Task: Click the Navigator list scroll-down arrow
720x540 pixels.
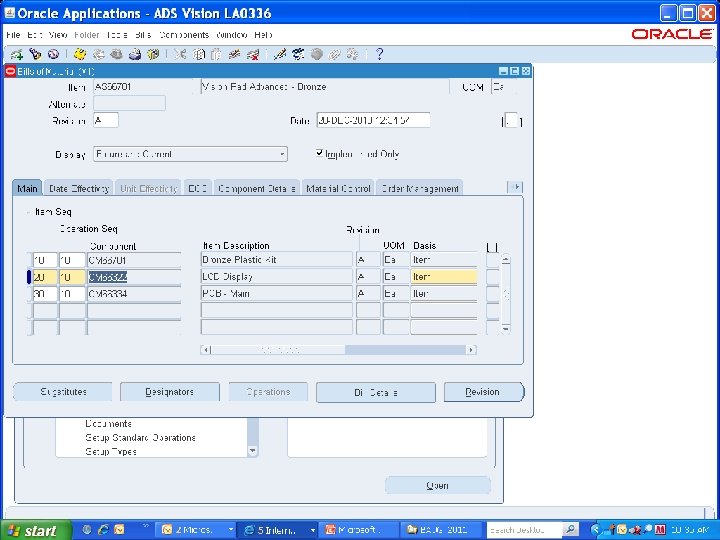Action: click(253, 451)
